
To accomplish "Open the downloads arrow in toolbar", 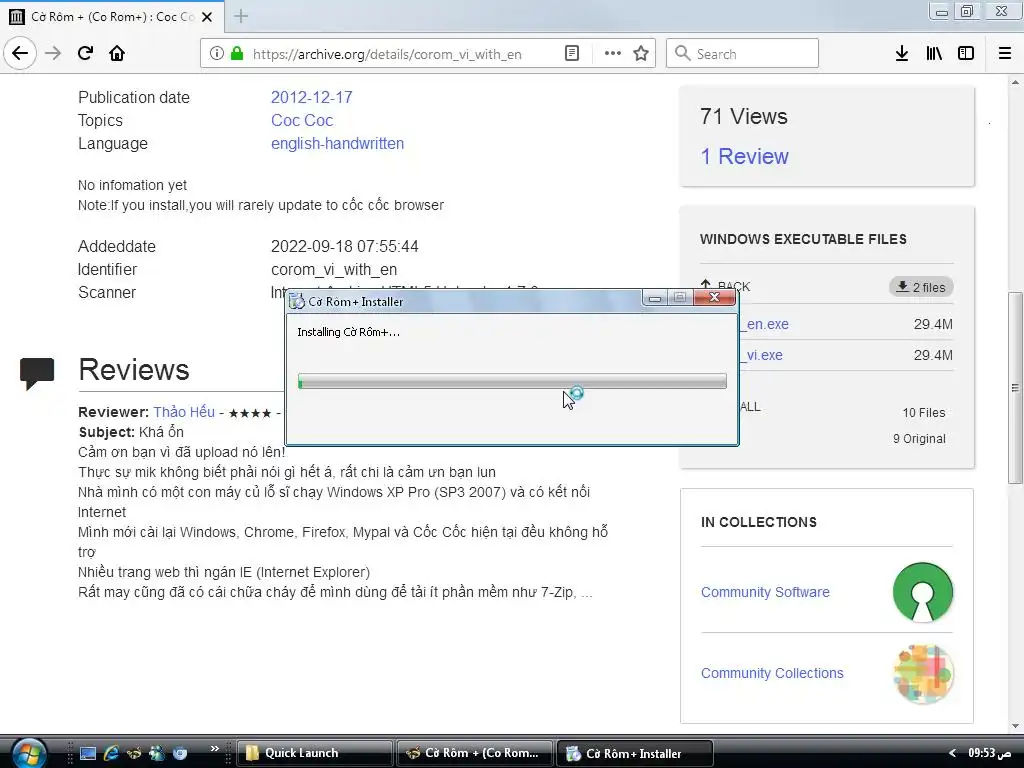I will pos(902,54).
